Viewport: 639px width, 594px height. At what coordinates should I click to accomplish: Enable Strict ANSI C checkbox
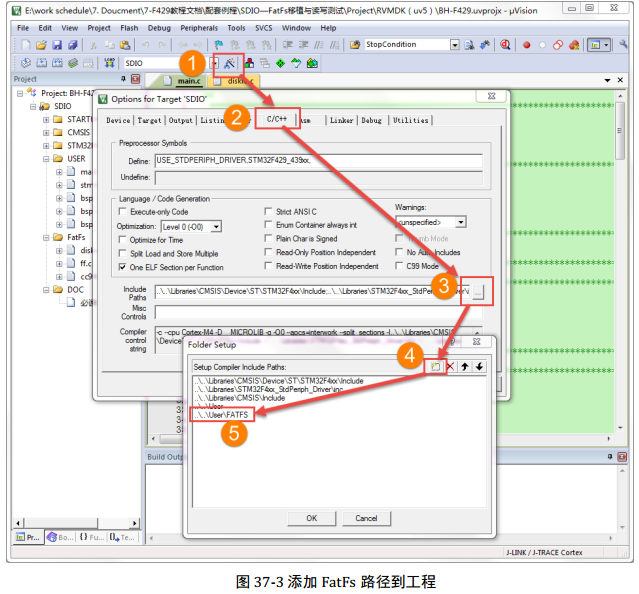pyautogui.click(x=268, y=211)
